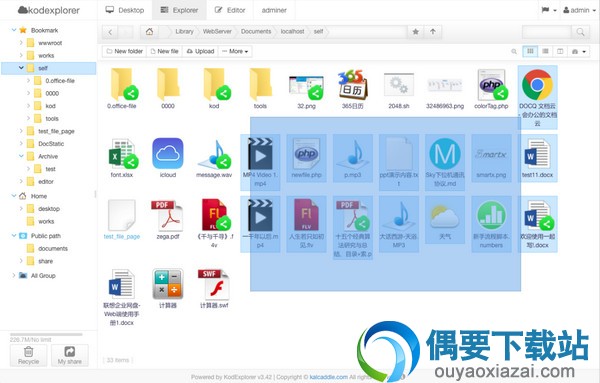Select the font.xlsx Excel icon
600x383 pixels.
coord(122,154)
